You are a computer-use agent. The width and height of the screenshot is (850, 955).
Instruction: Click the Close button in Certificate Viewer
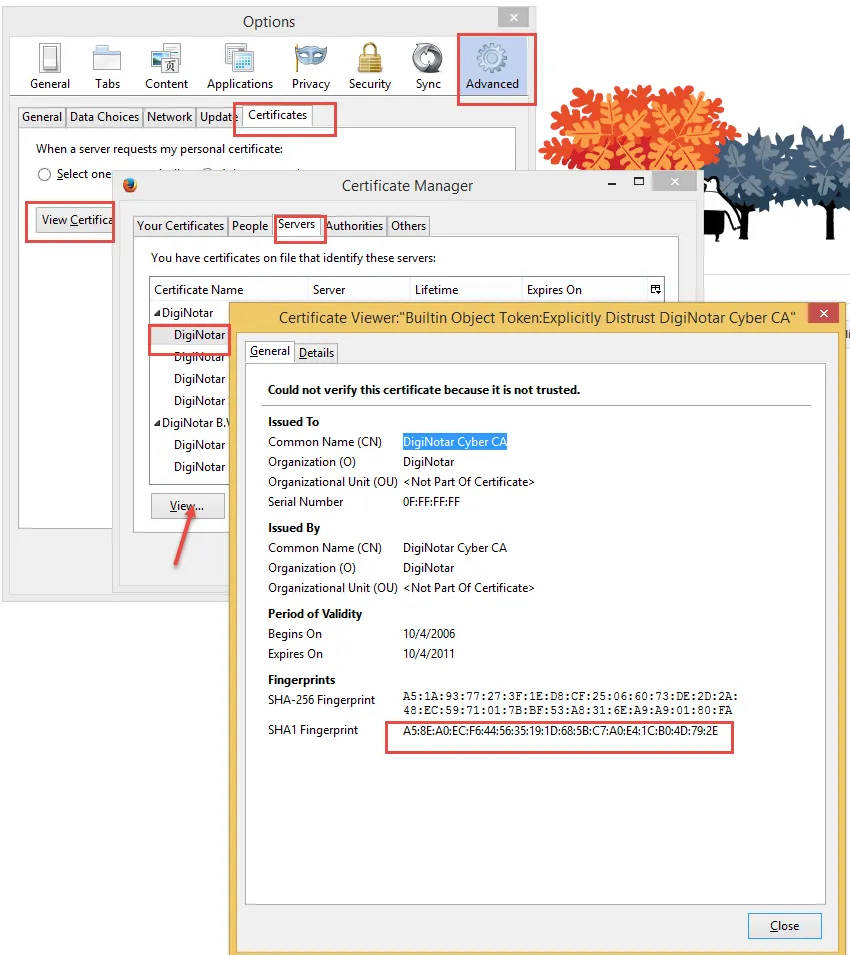click(784, 926)
